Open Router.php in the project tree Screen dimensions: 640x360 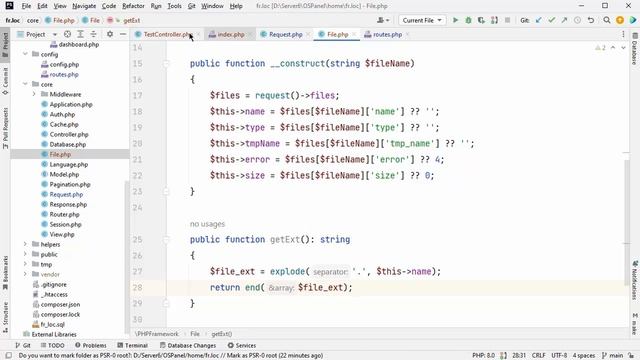[64, 214]
